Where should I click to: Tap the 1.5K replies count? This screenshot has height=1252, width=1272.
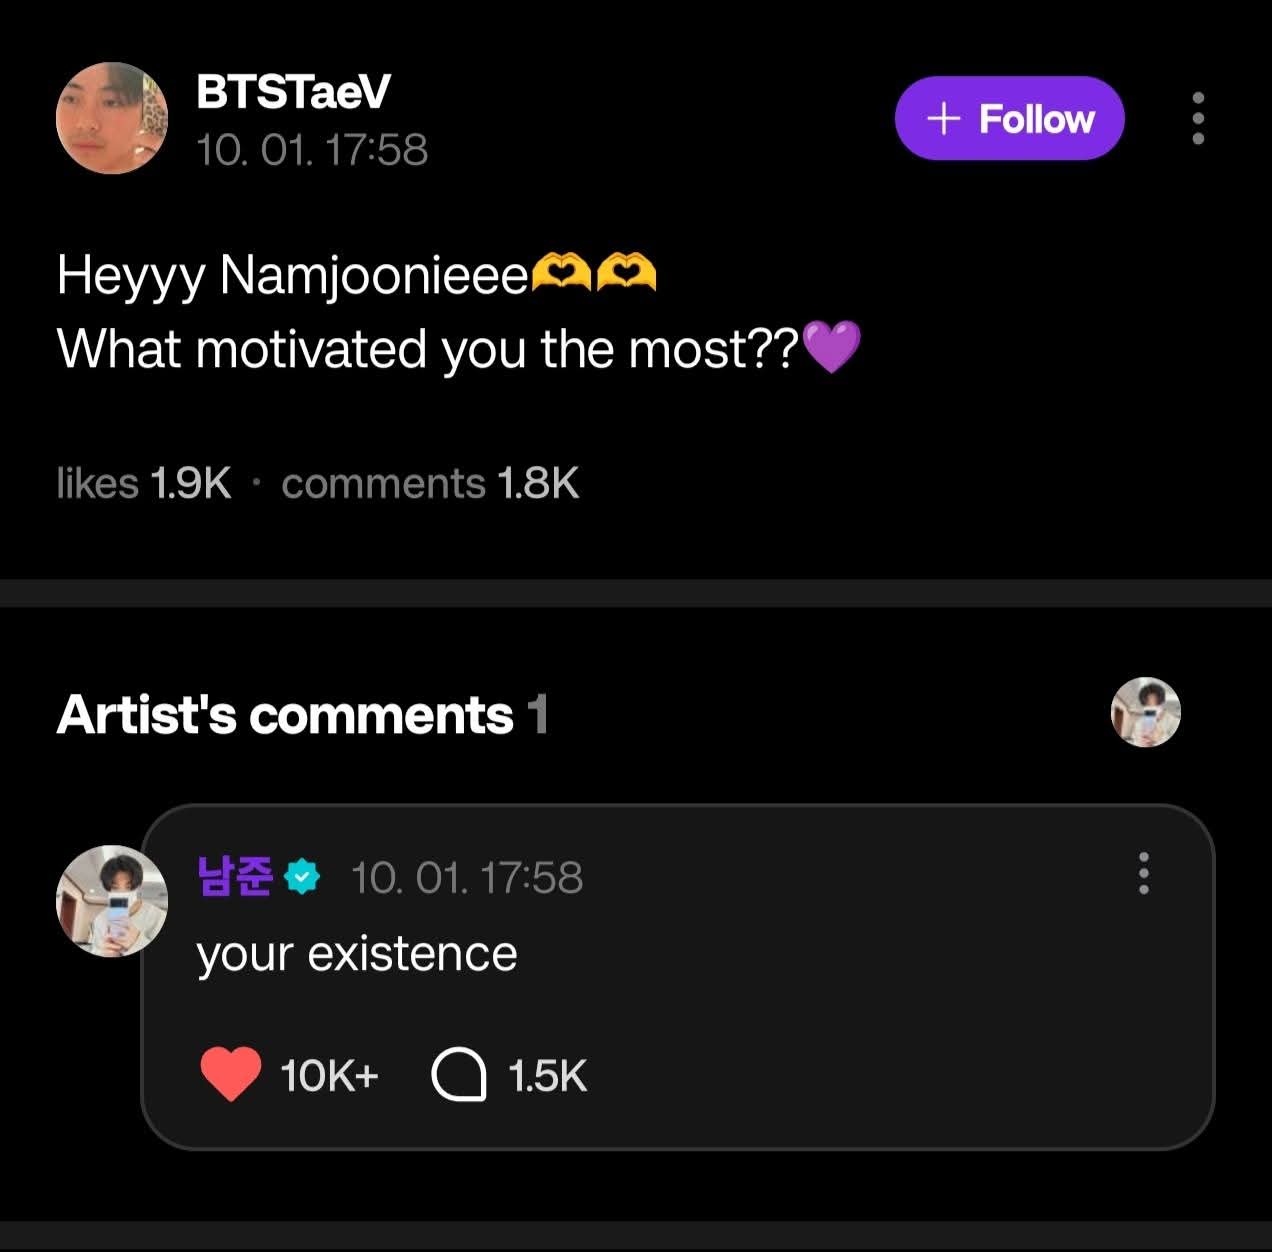coord(547,1076)
